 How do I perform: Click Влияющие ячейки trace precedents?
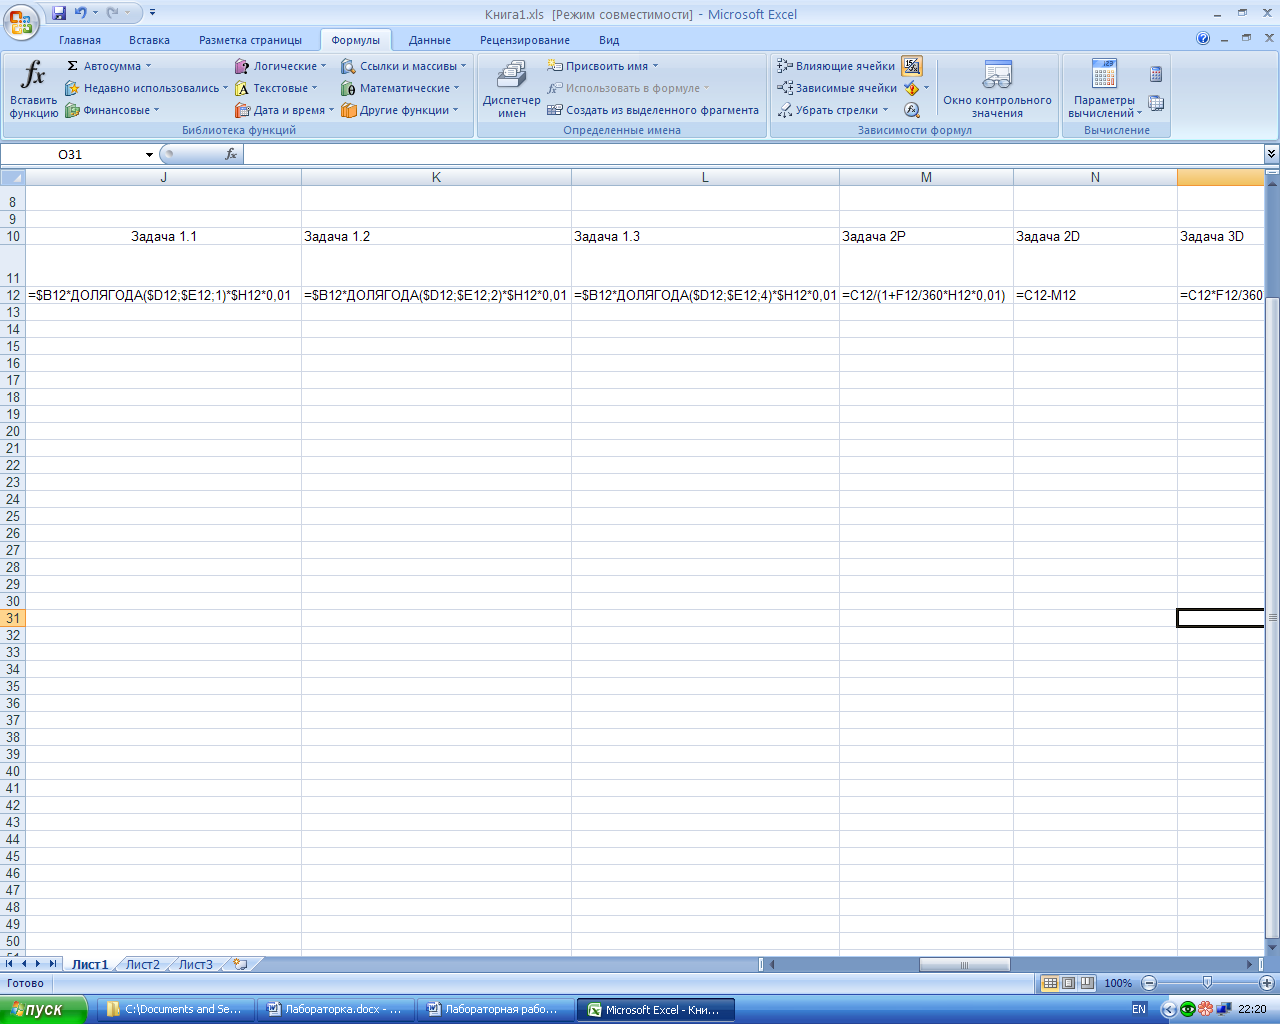(836, 66)
